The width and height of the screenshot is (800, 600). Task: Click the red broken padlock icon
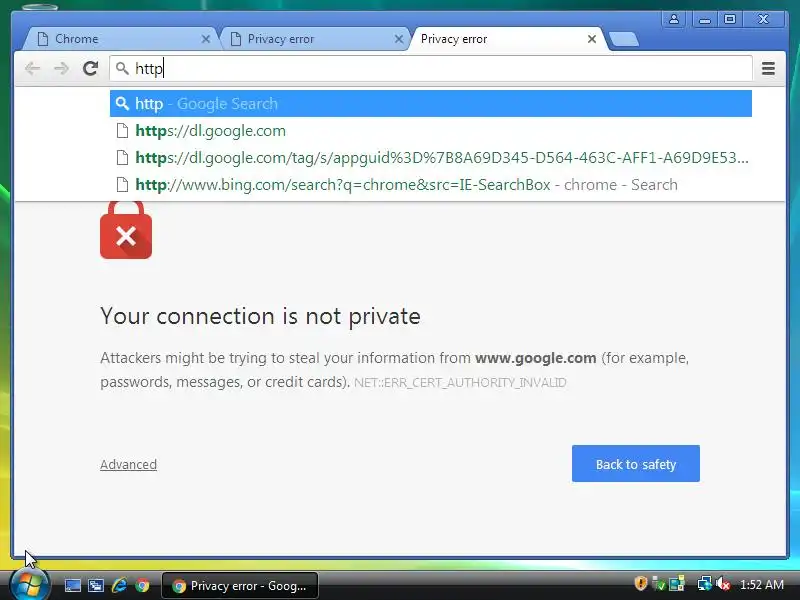tap(126, 230)
